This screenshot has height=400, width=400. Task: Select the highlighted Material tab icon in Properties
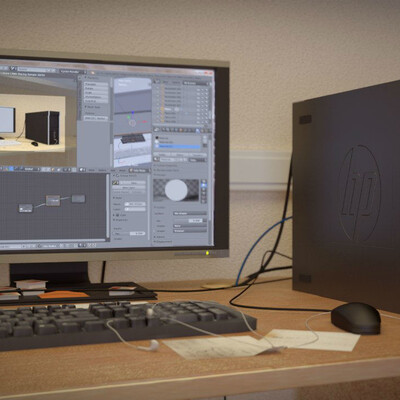coord(198,130)
